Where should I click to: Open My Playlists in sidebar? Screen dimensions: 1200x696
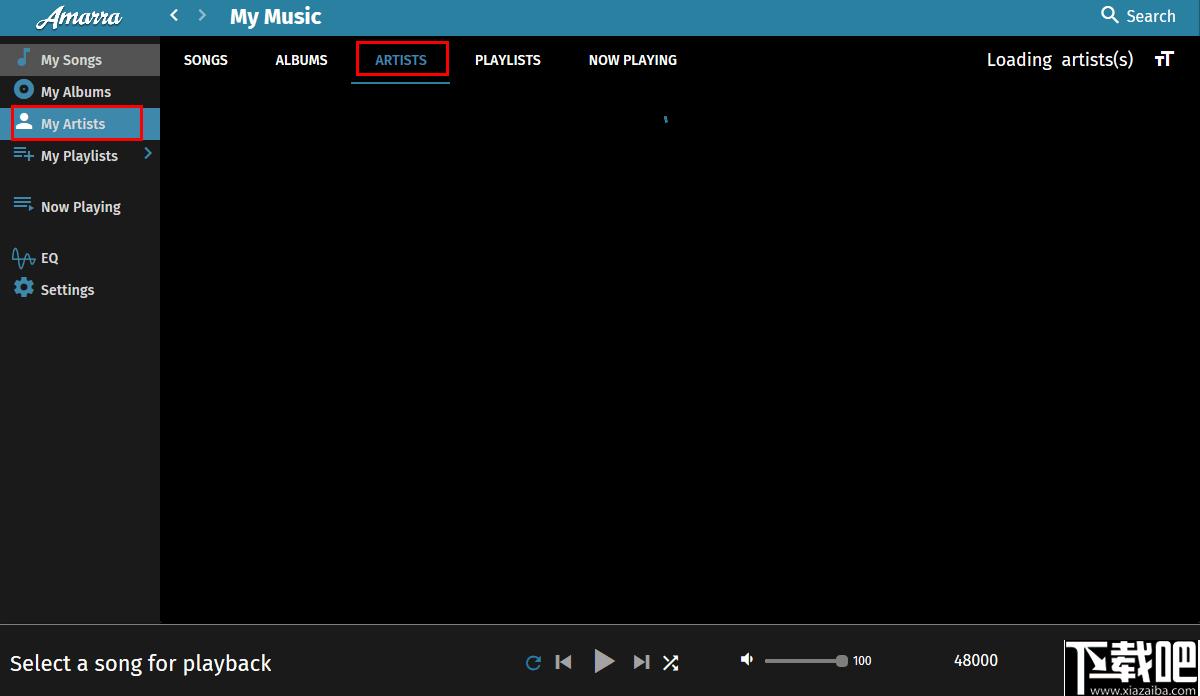click(79, 156)
